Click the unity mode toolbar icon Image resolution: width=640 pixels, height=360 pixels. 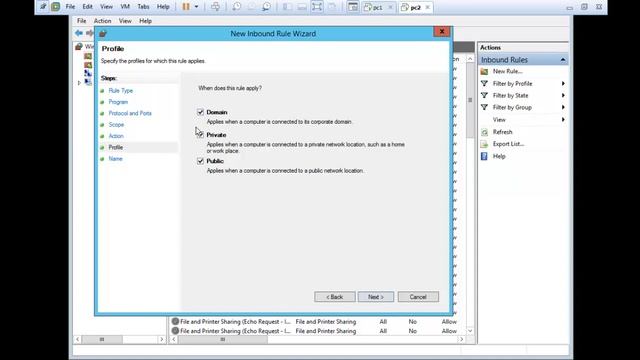pos(332,7)
